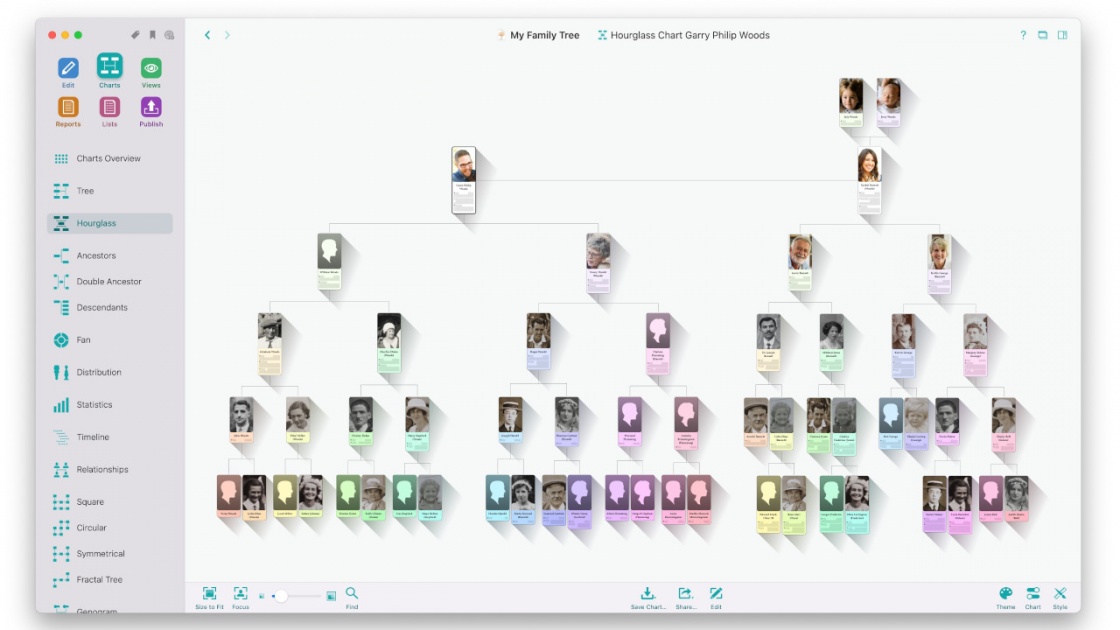The image size is (1120, 630).
Task: Click My Family Tree title breadcrumb
Action: pyautogui.click(x=544, y=35)
